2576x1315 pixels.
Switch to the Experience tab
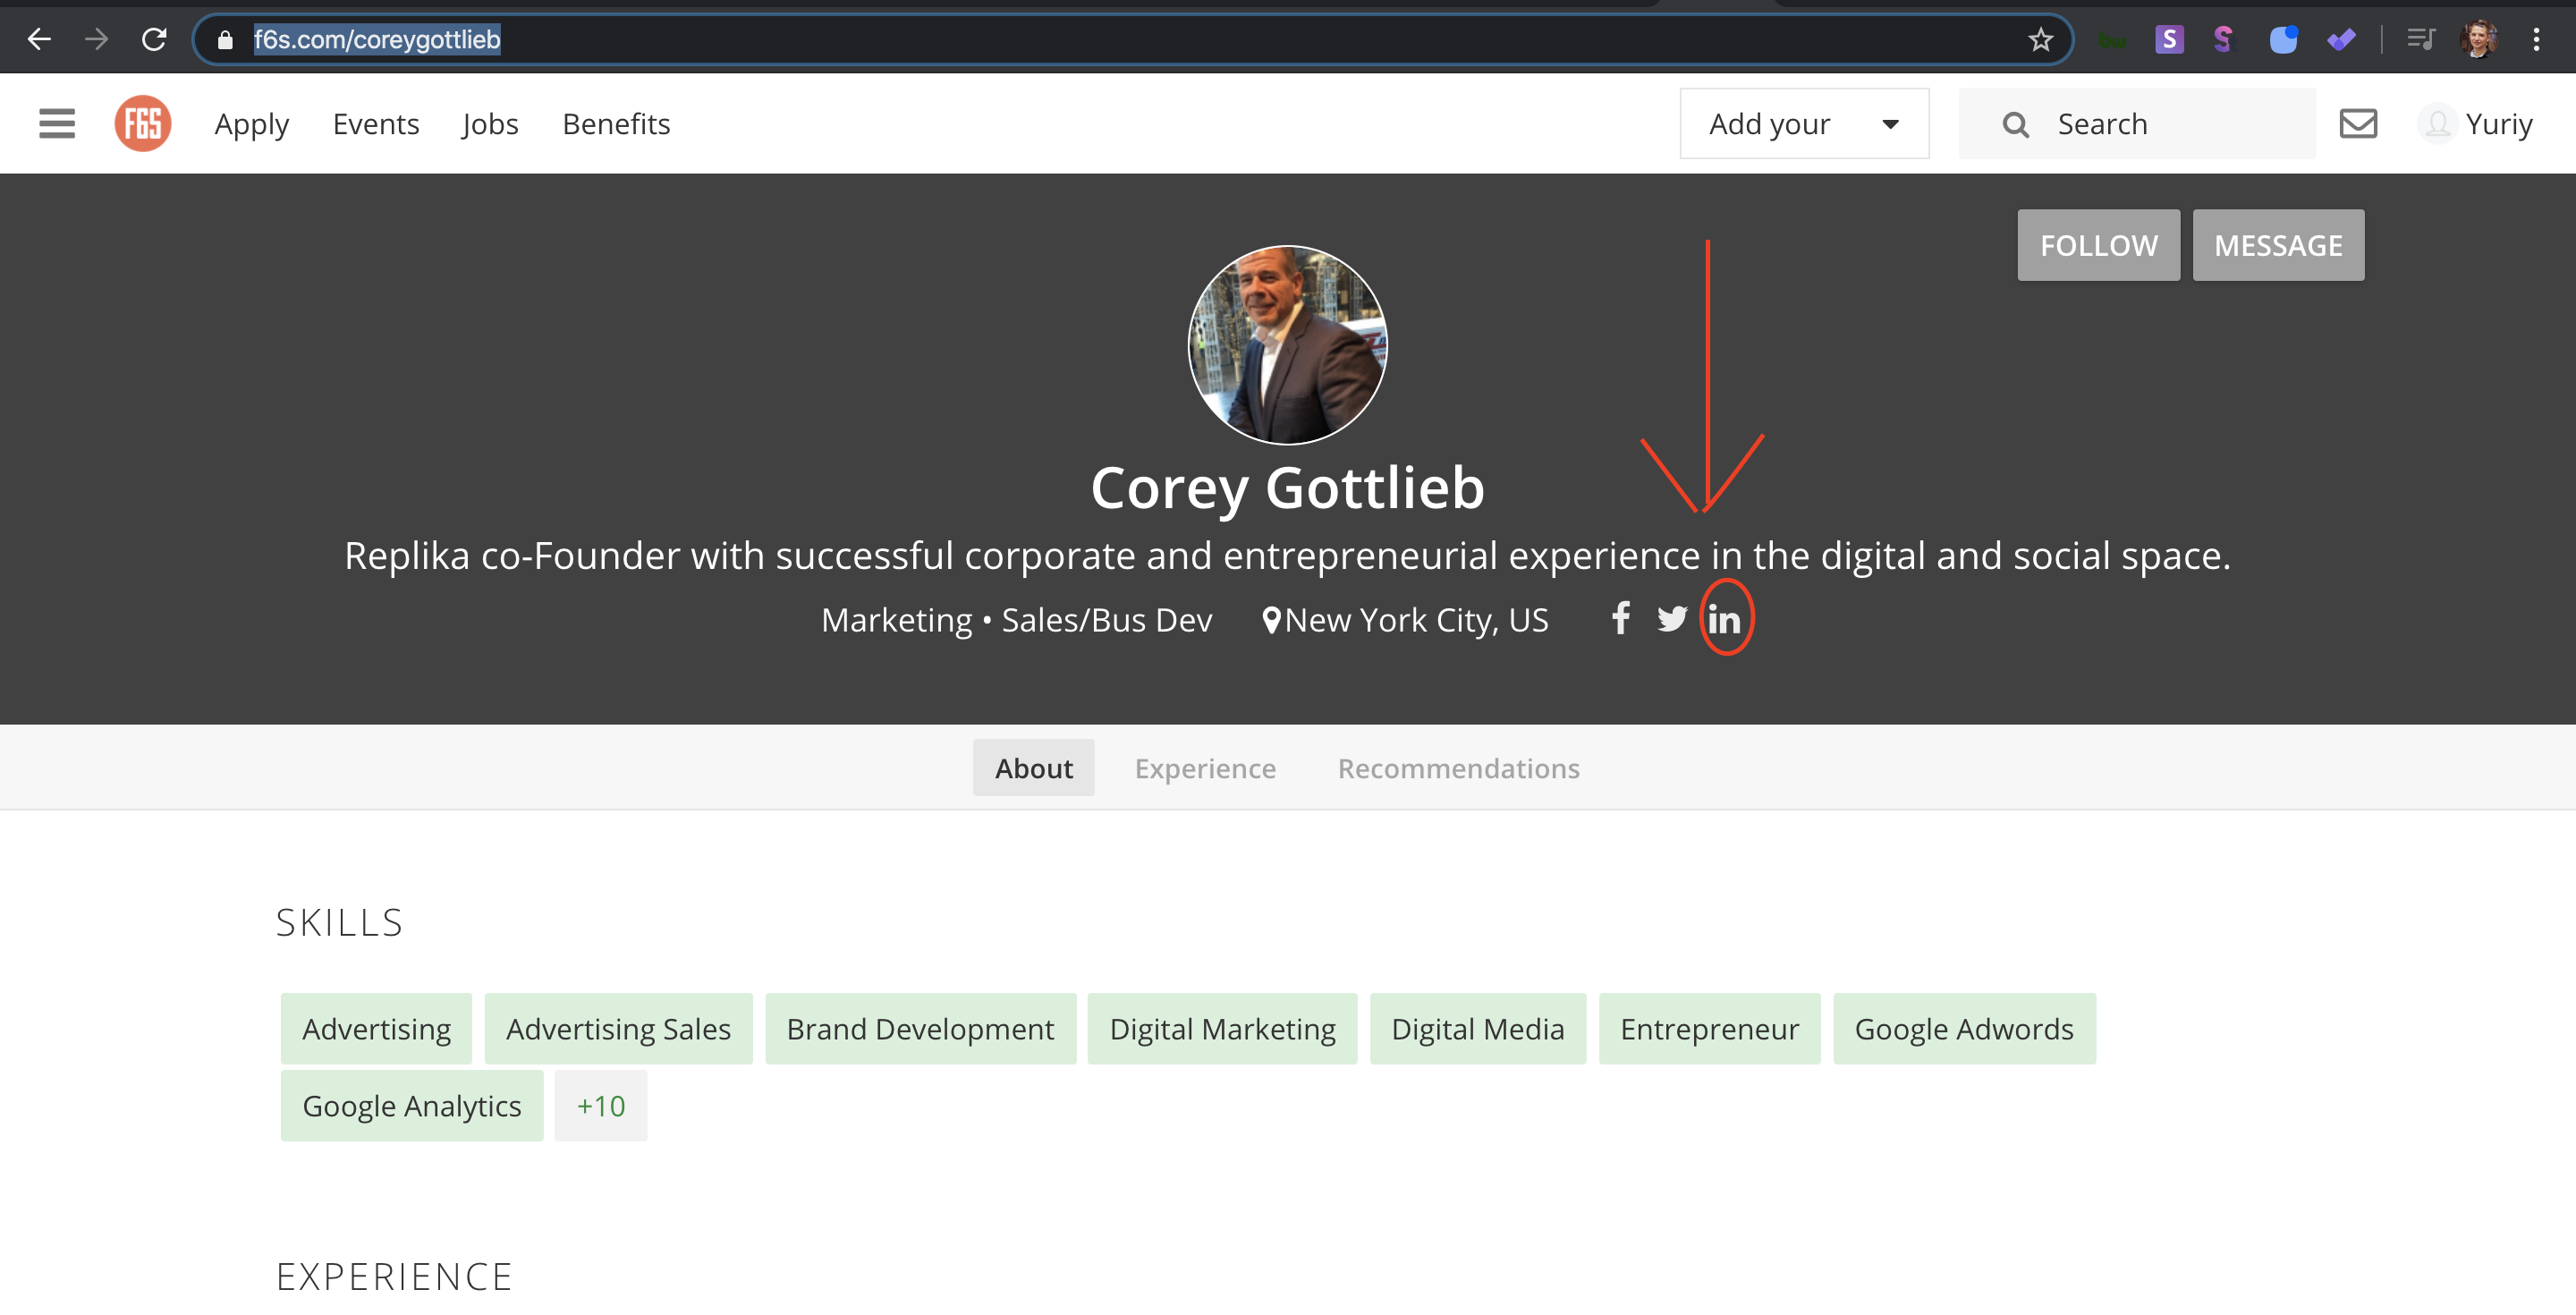click(1205, 768)
